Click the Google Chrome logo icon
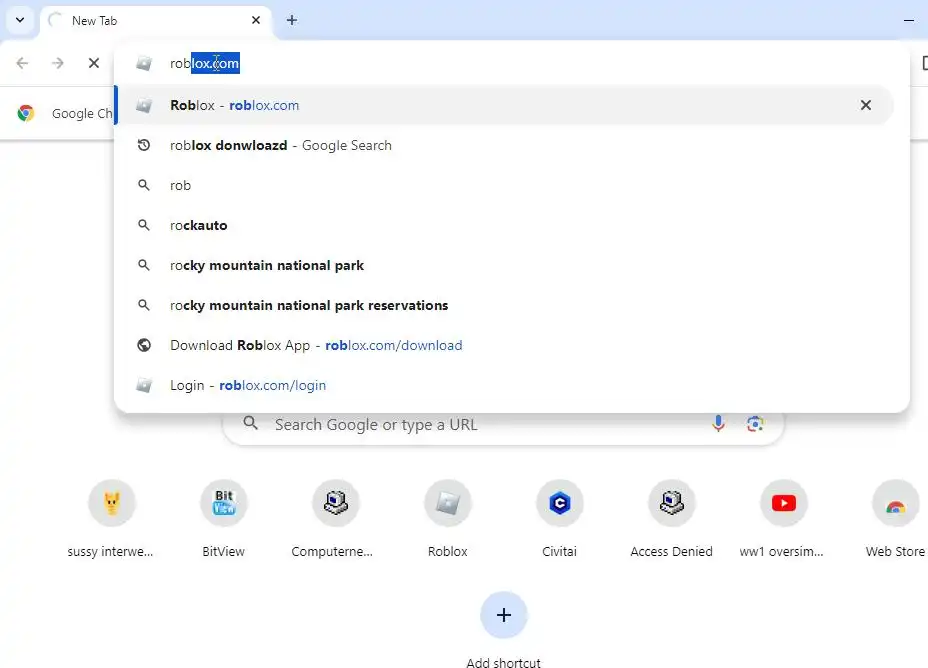The width and height of the screenshot is (928, 668). [25, 113]
